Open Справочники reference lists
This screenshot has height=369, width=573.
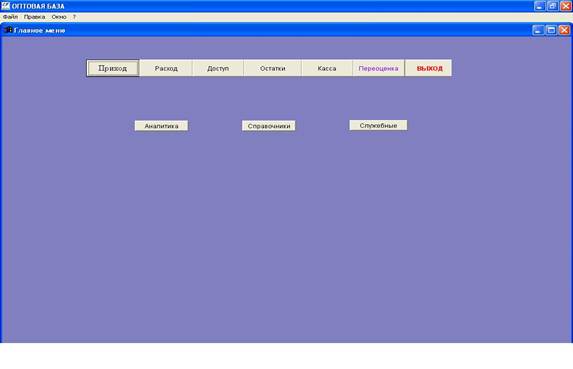click(x=269, y=126)
